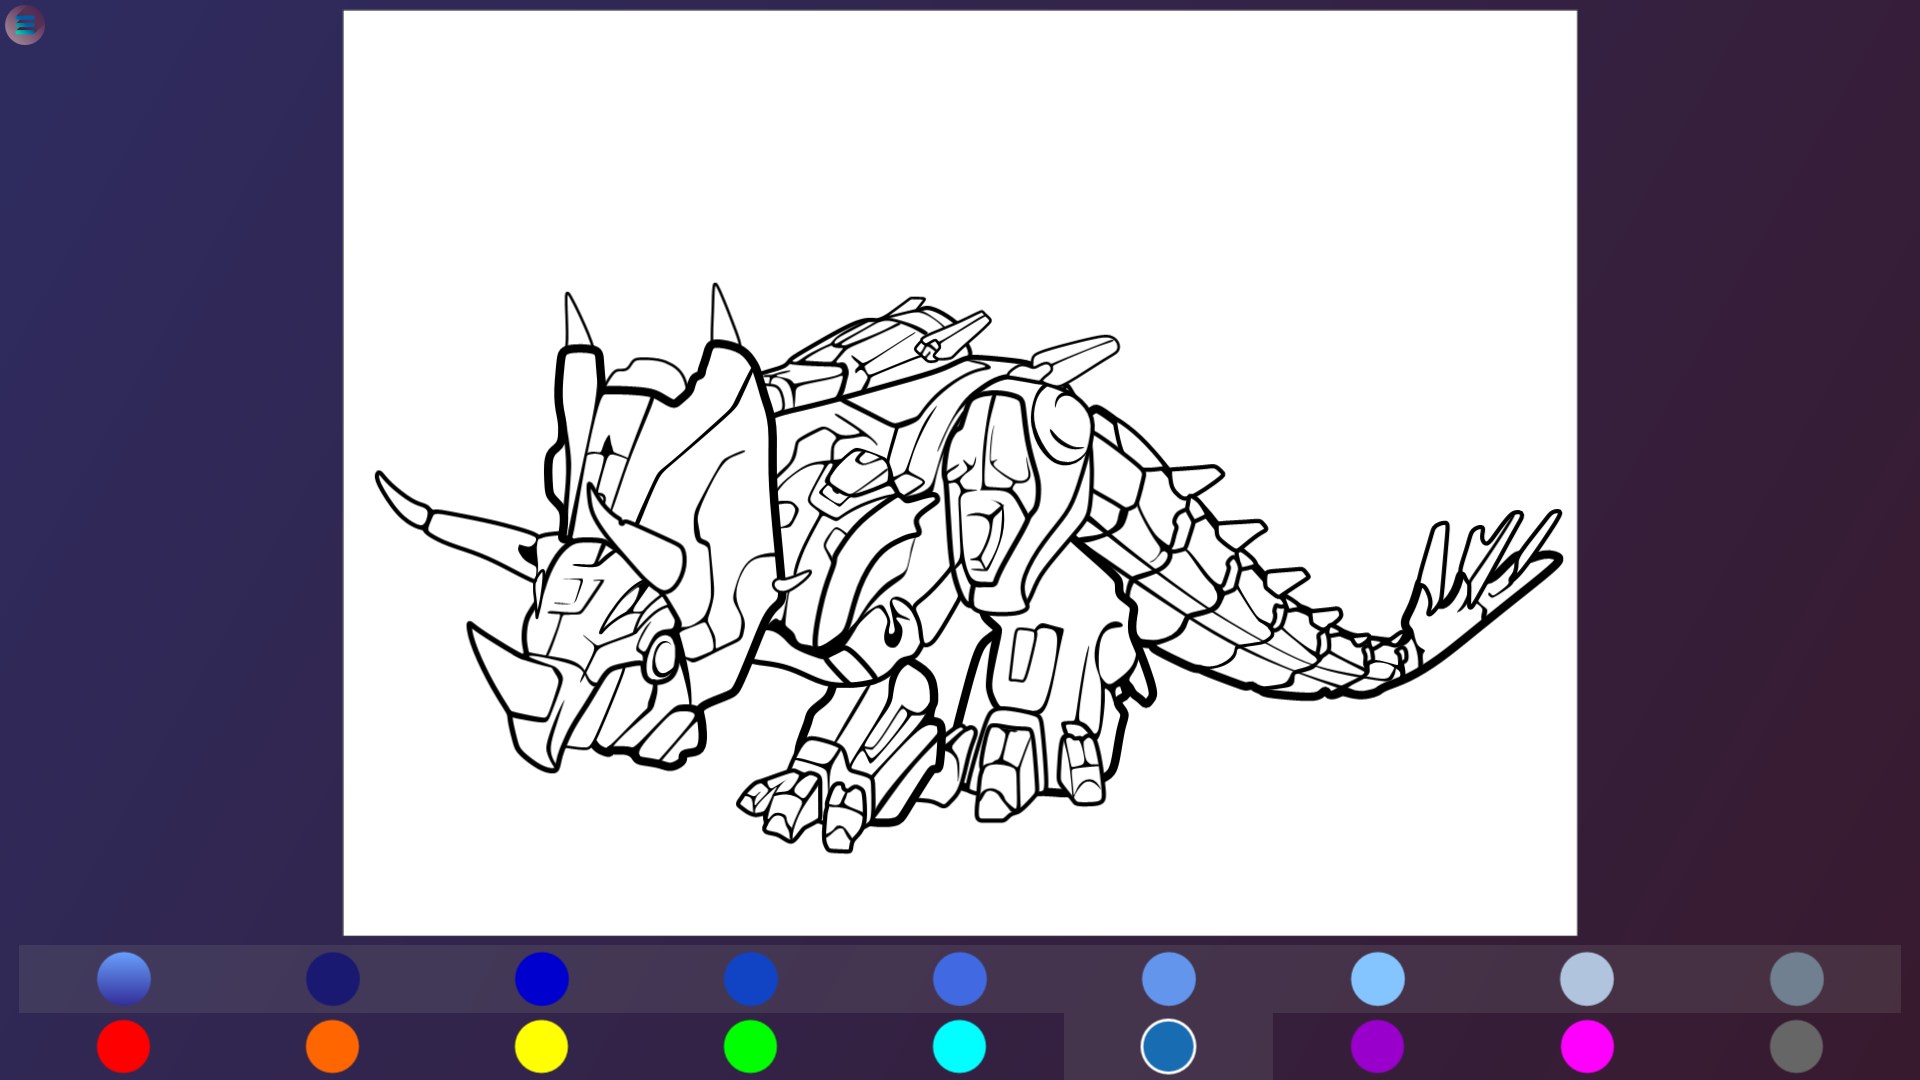Image resolution: width=1920 pixels, height=1080 pixels.
Task: Choose the light sky blue shade
Action: 1377,978
